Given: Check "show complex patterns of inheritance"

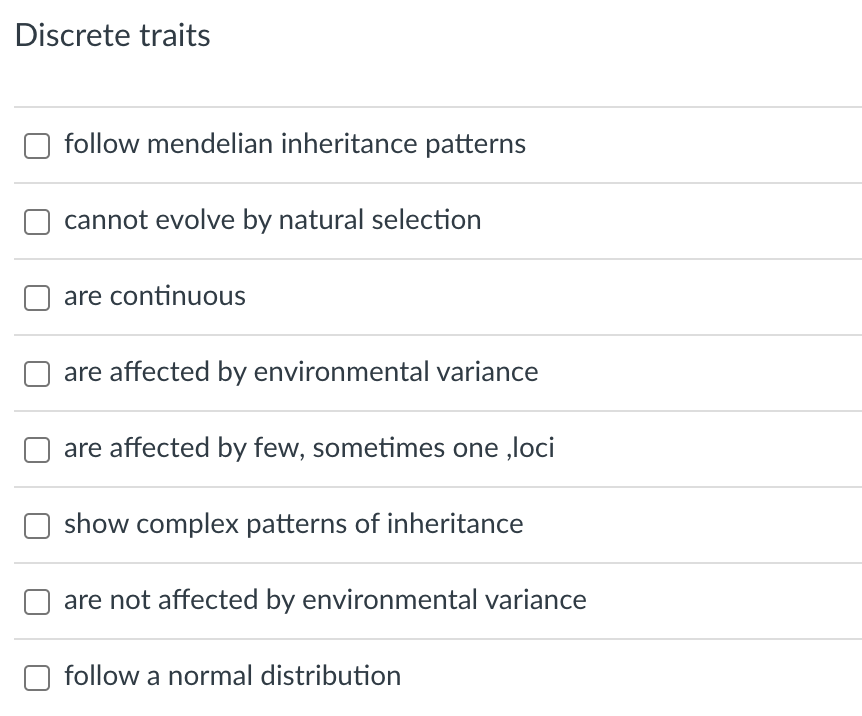Looking at the screenshot, I should click(37, 525).
